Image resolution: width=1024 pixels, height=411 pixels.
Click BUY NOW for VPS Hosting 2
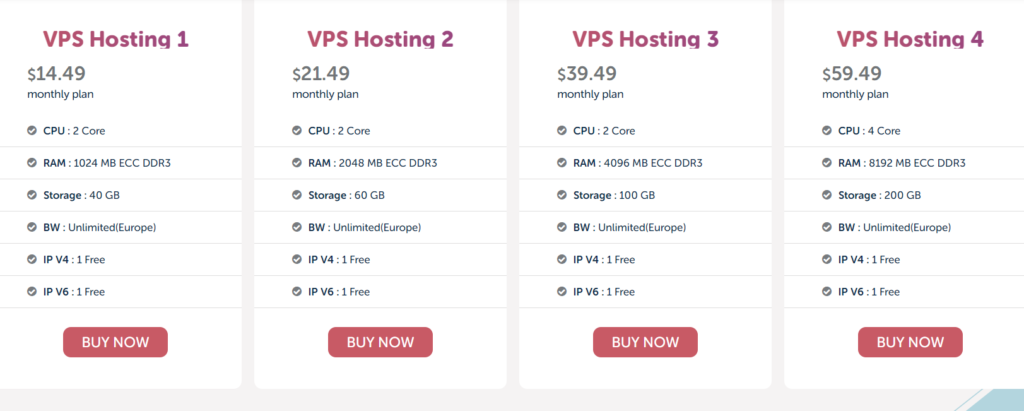click(380, 342)
